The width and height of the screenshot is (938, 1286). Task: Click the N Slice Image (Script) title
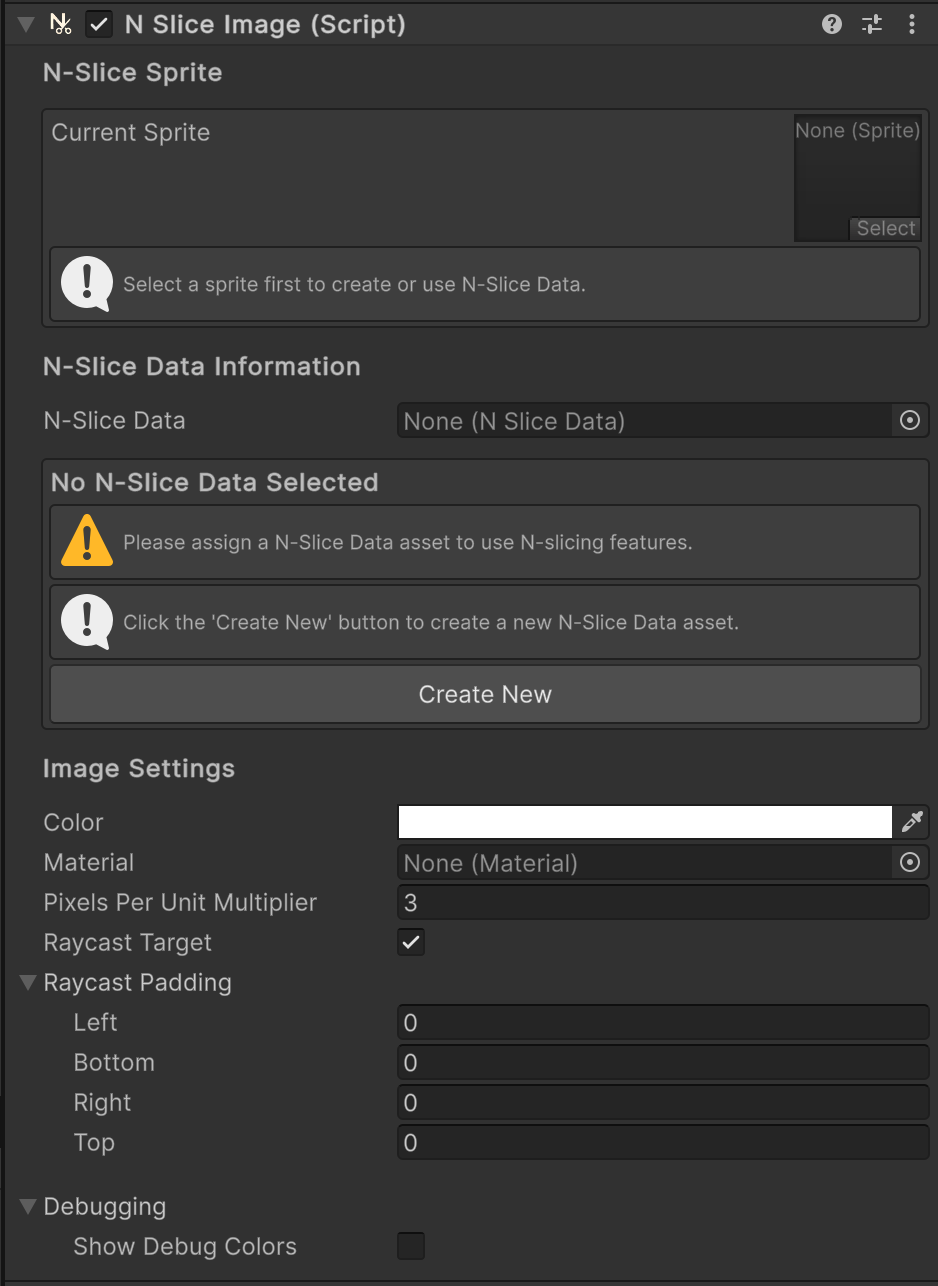[x=265, y=25]
